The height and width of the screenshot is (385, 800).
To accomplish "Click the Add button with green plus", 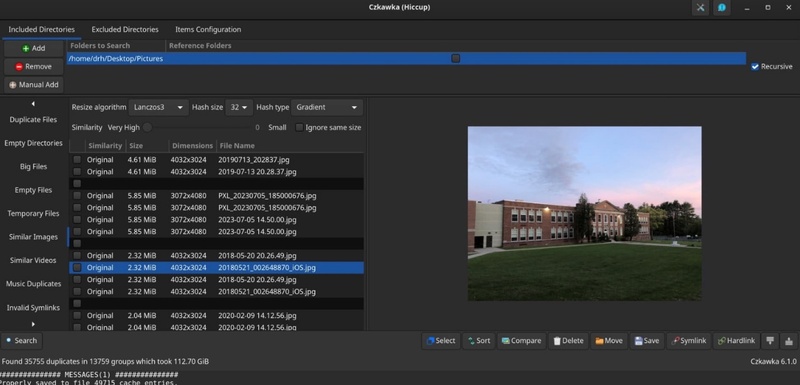I will (34, 48).
